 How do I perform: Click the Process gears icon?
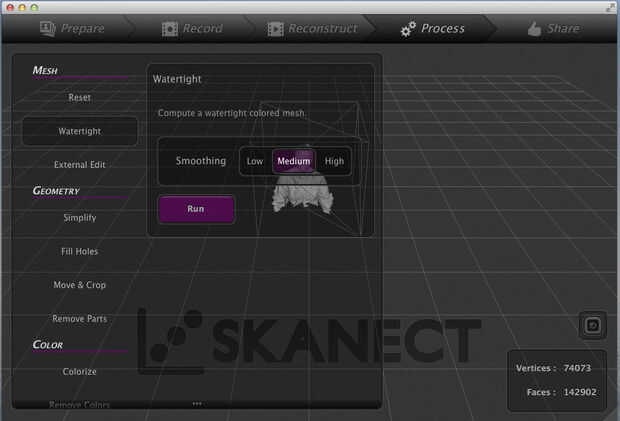[x=408, y=29]
